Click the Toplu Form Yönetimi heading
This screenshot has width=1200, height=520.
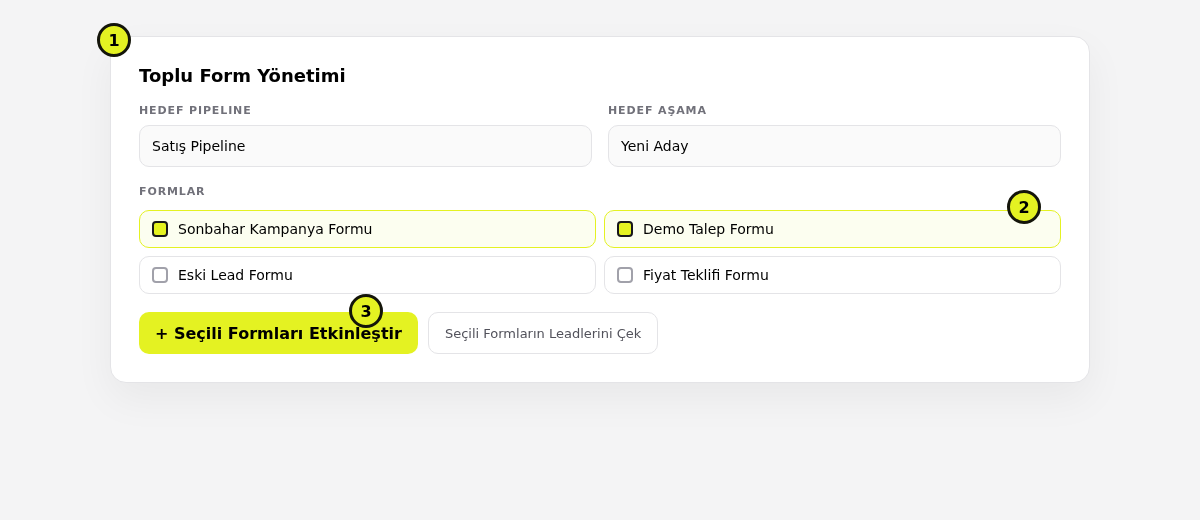(242, 76)
